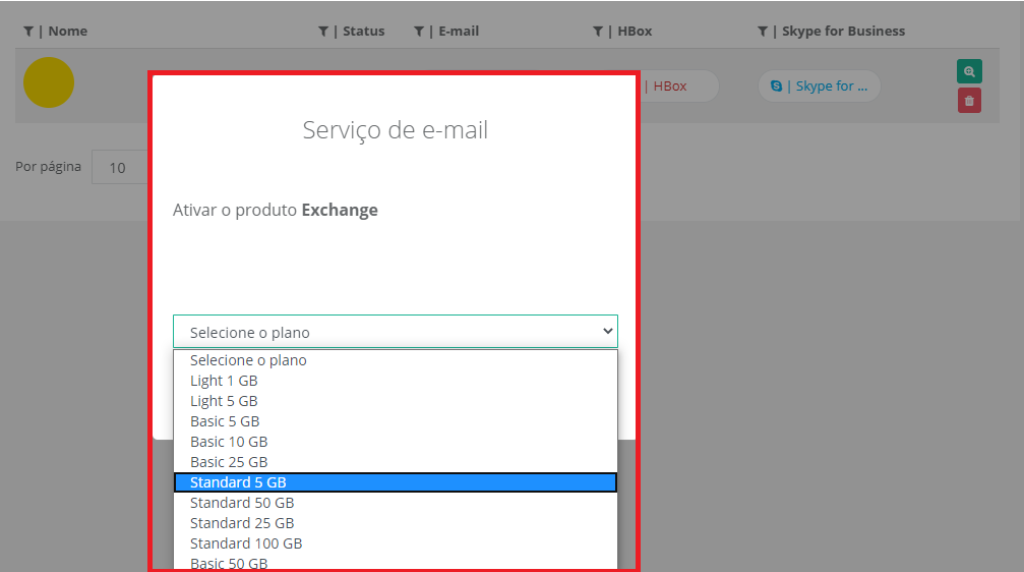The image size is (1024, 572).
Task: Click the green magnifier view icon
Action: pyautogui.click(x=969, y=71)
